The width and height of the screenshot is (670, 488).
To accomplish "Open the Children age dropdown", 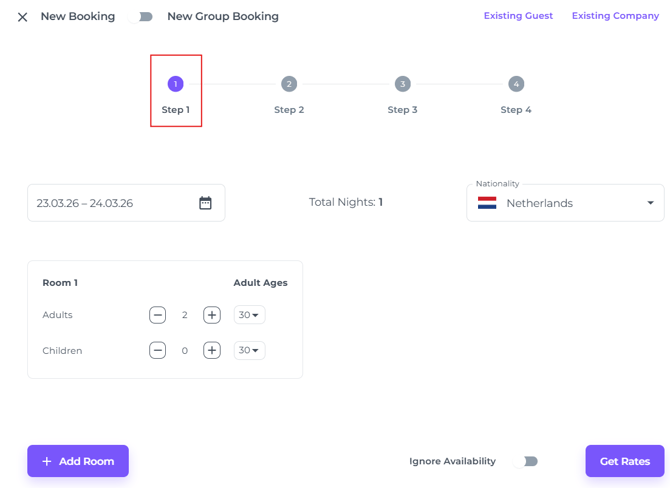I will click(249, 351).
